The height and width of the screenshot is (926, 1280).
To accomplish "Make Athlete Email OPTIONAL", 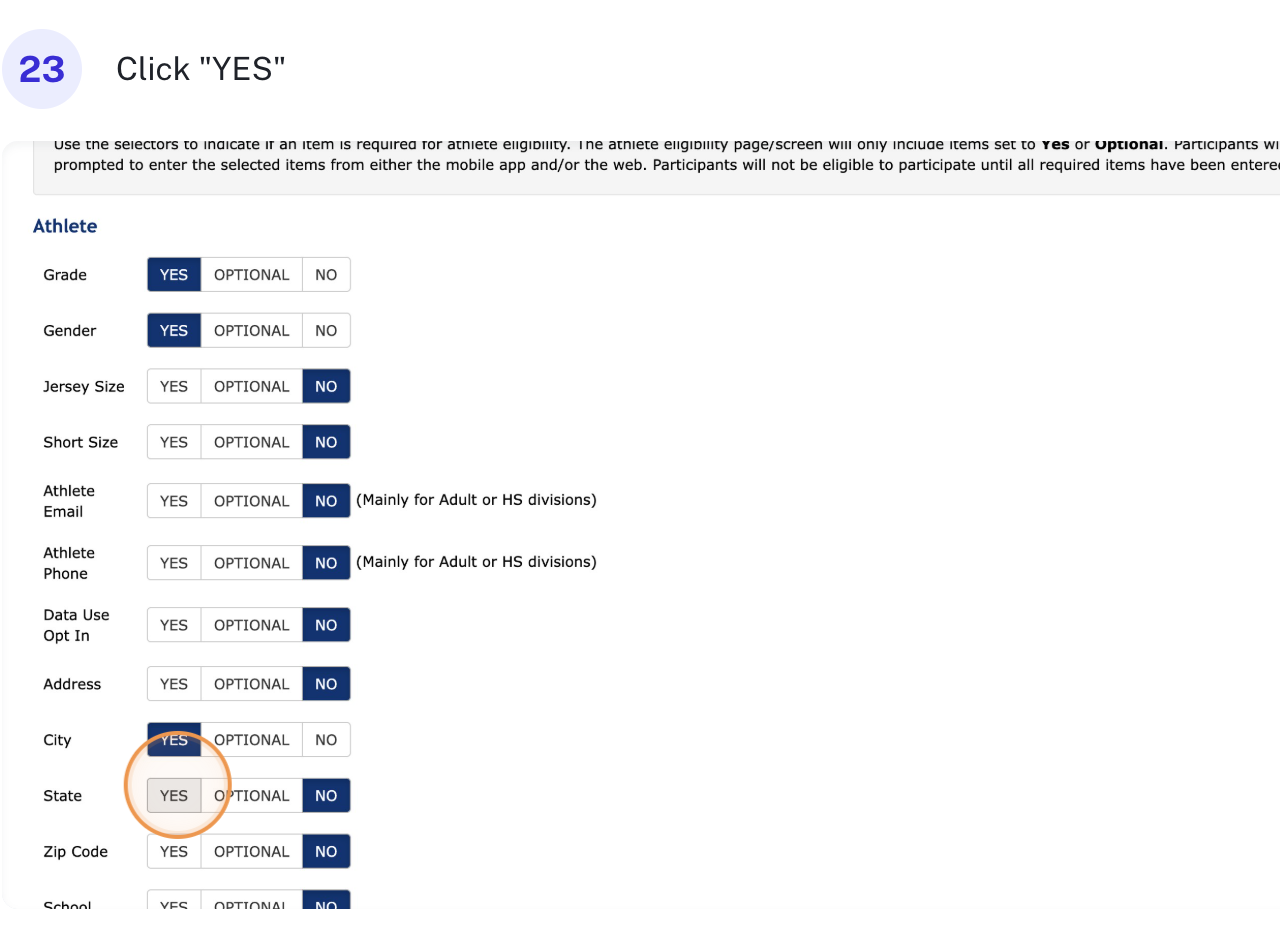I will click(x=251, y=501).
